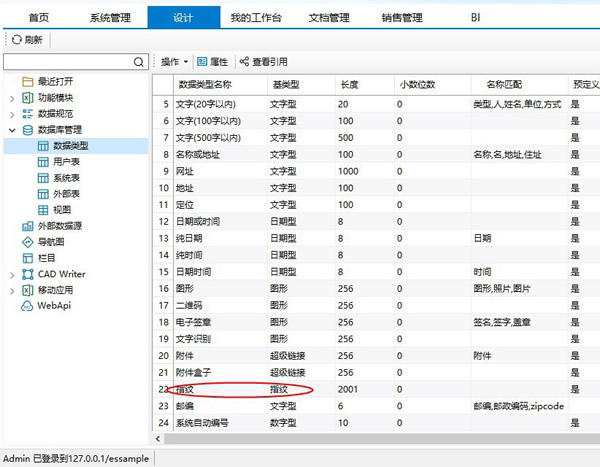Click into the sidebar search field

(67, 62)
